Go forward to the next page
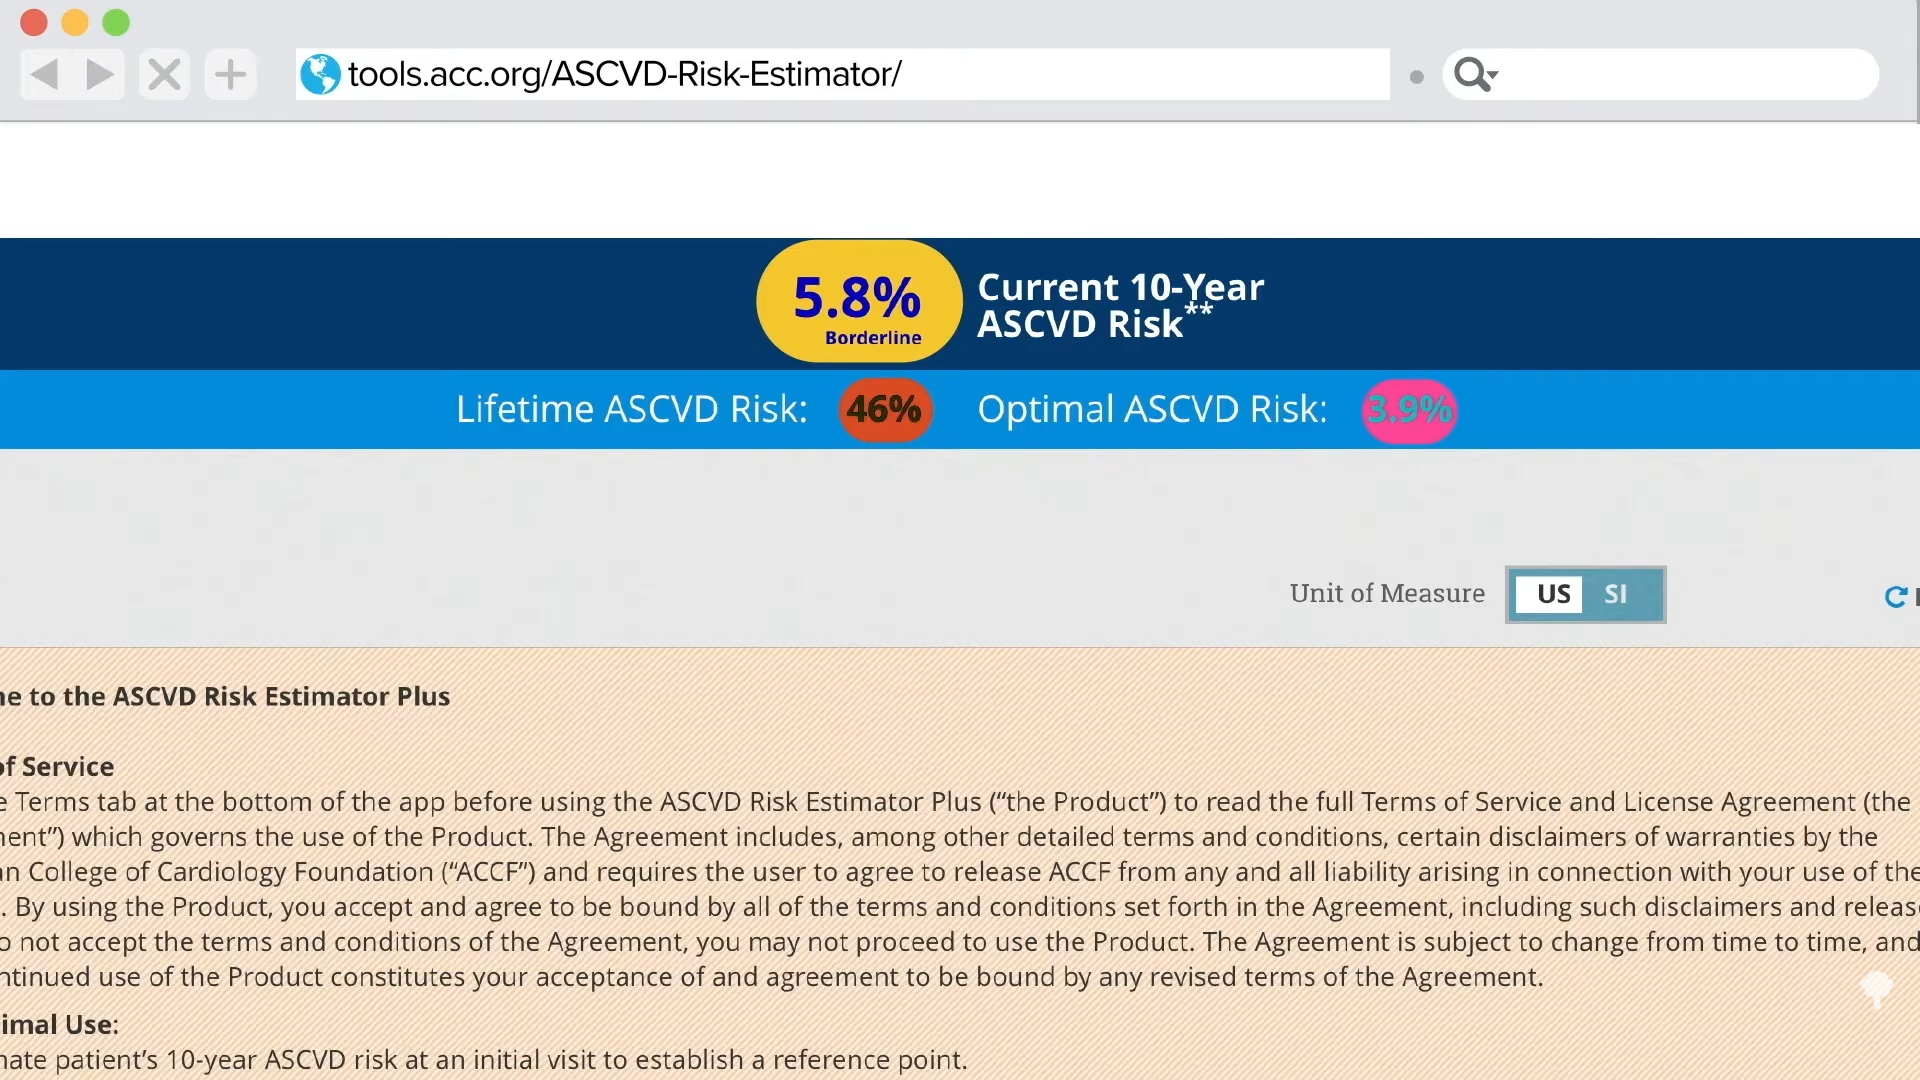The image size is (1920, 1080). [100, 74]
